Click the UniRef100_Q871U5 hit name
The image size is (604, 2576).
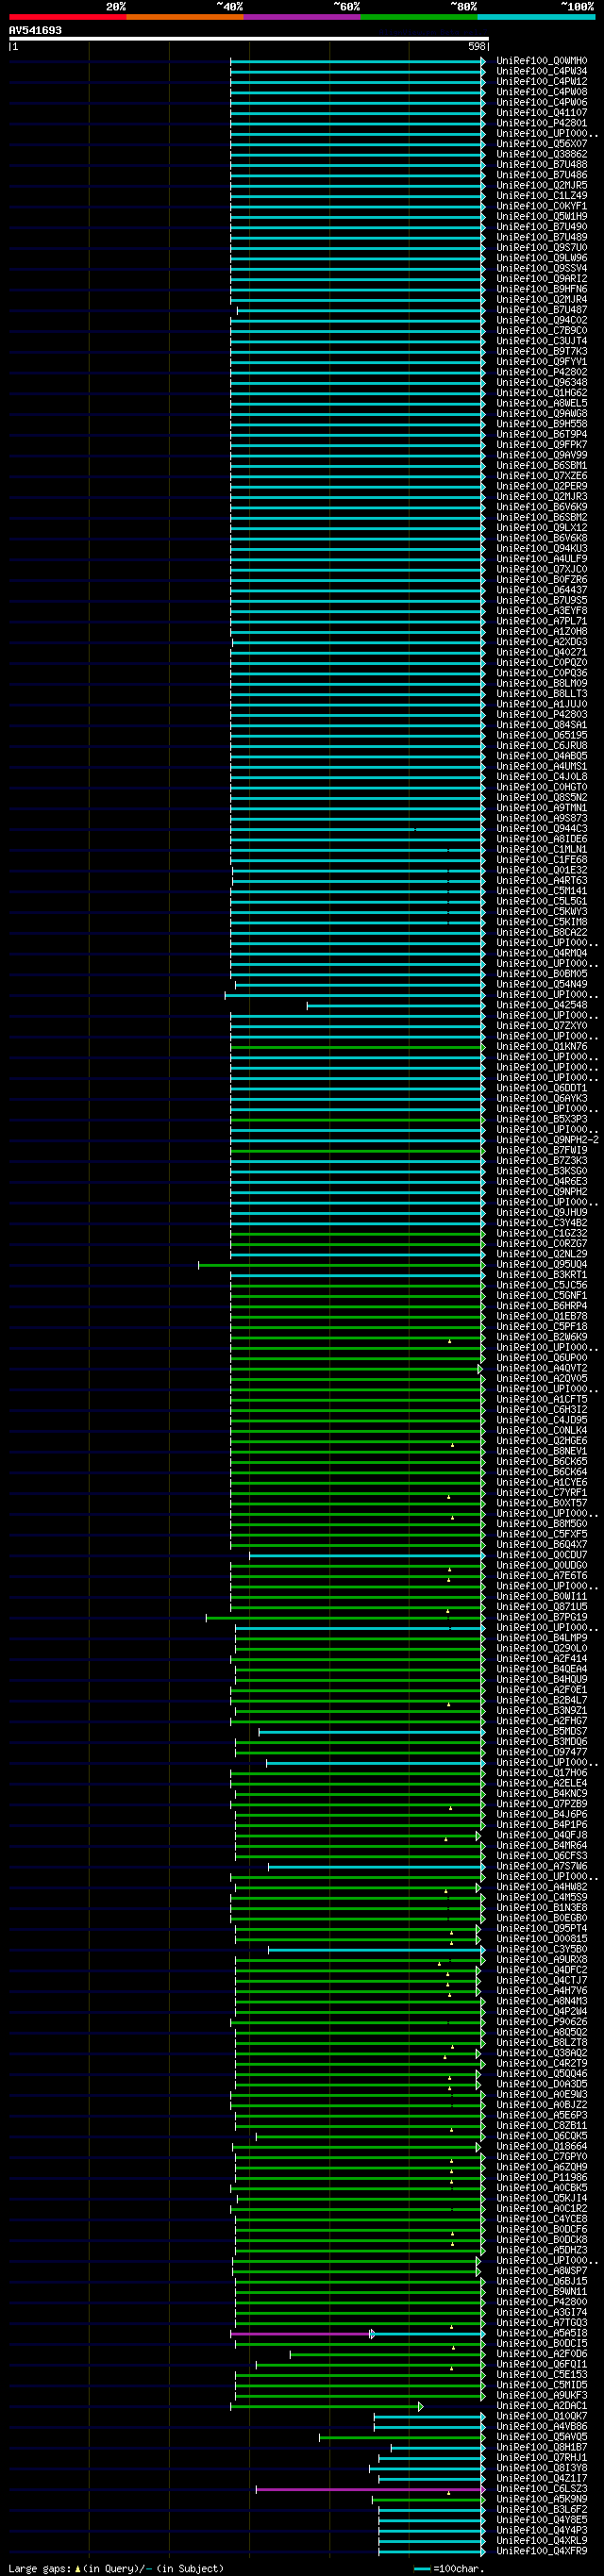tap(542, 1607)
